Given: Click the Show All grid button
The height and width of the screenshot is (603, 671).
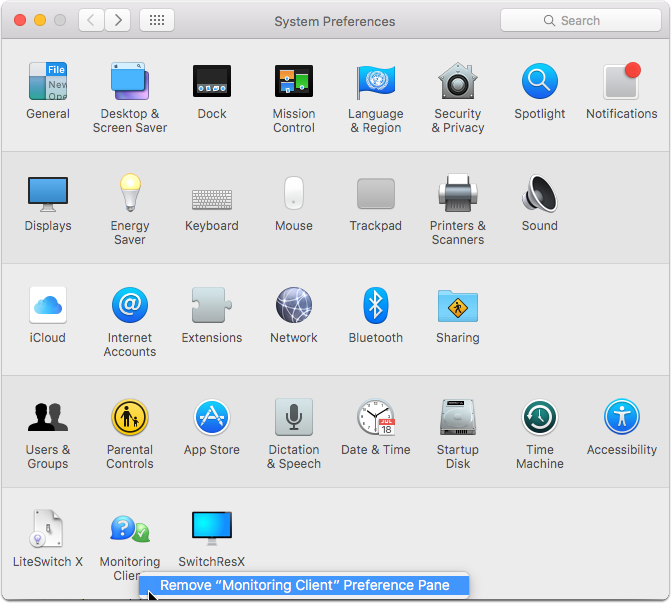Looking at the screenshot, I should tap(157, 20).
